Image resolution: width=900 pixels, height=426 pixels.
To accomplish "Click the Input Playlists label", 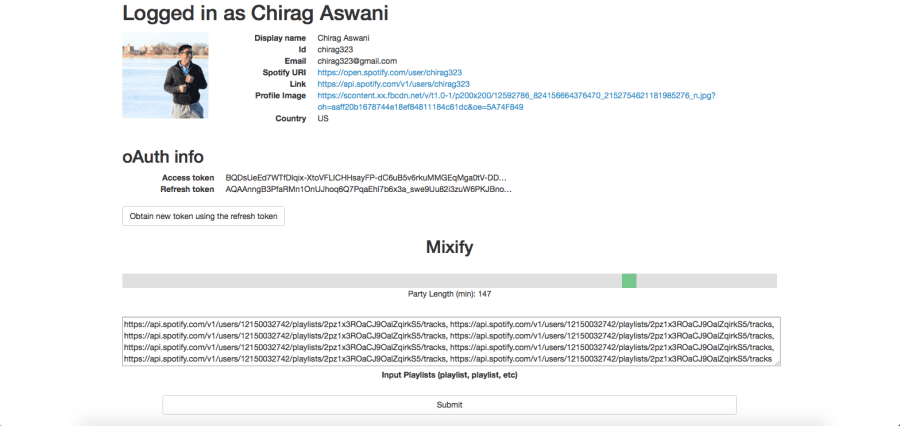I will click(449, 375).
